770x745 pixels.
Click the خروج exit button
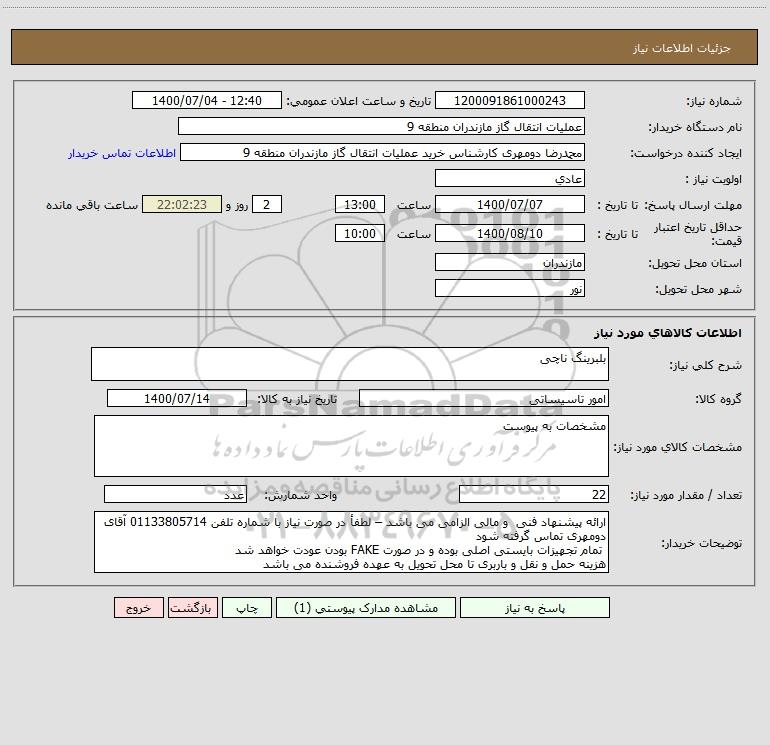click(x=138, y=608)
